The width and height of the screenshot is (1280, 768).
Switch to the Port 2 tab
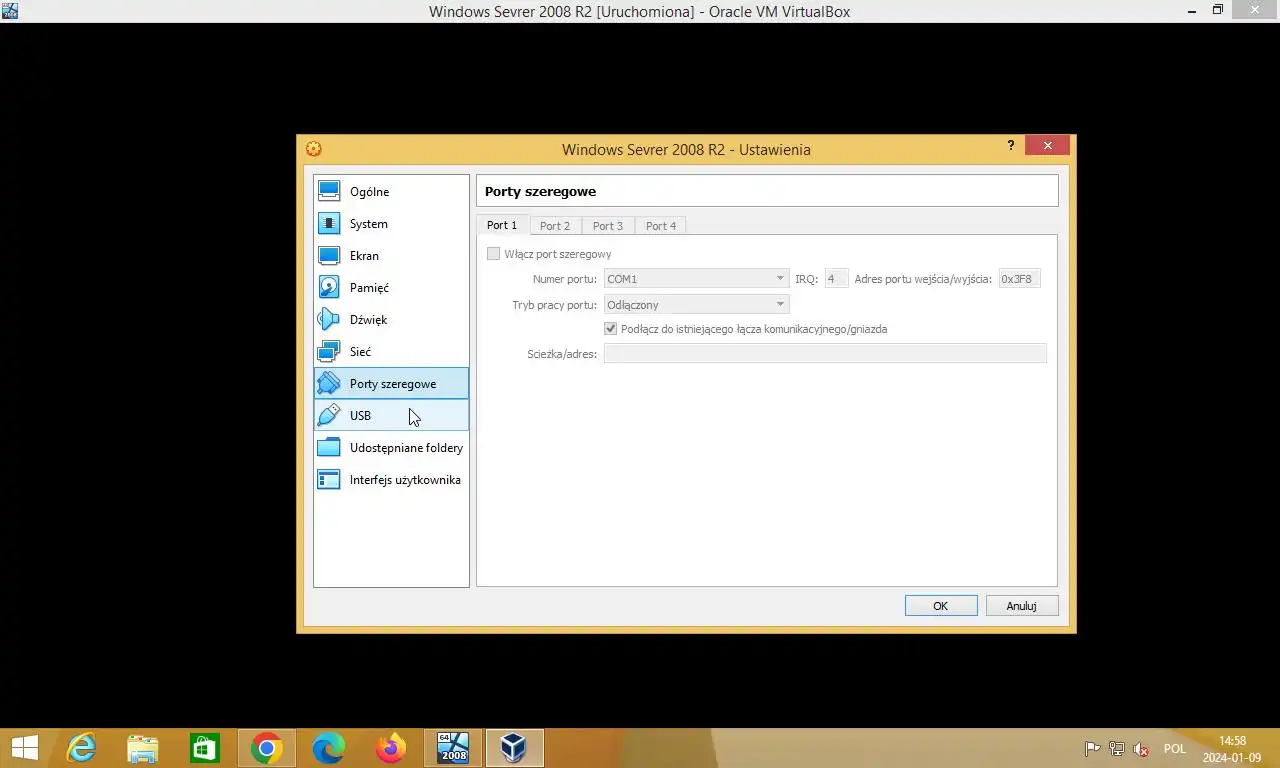tap(555, 226)
